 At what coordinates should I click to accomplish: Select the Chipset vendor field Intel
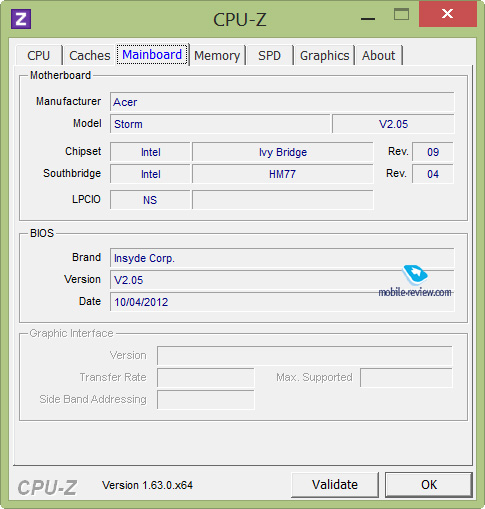tap(150, 152)
